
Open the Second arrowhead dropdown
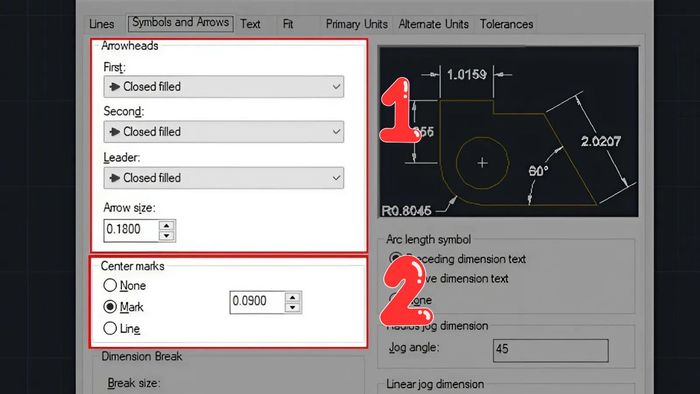(224, 132)
